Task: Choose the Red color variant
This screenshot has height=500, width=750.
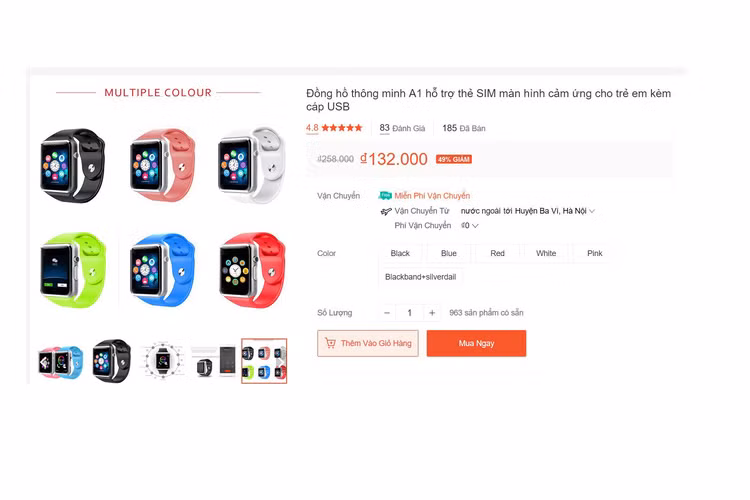Action: [497, 253]
